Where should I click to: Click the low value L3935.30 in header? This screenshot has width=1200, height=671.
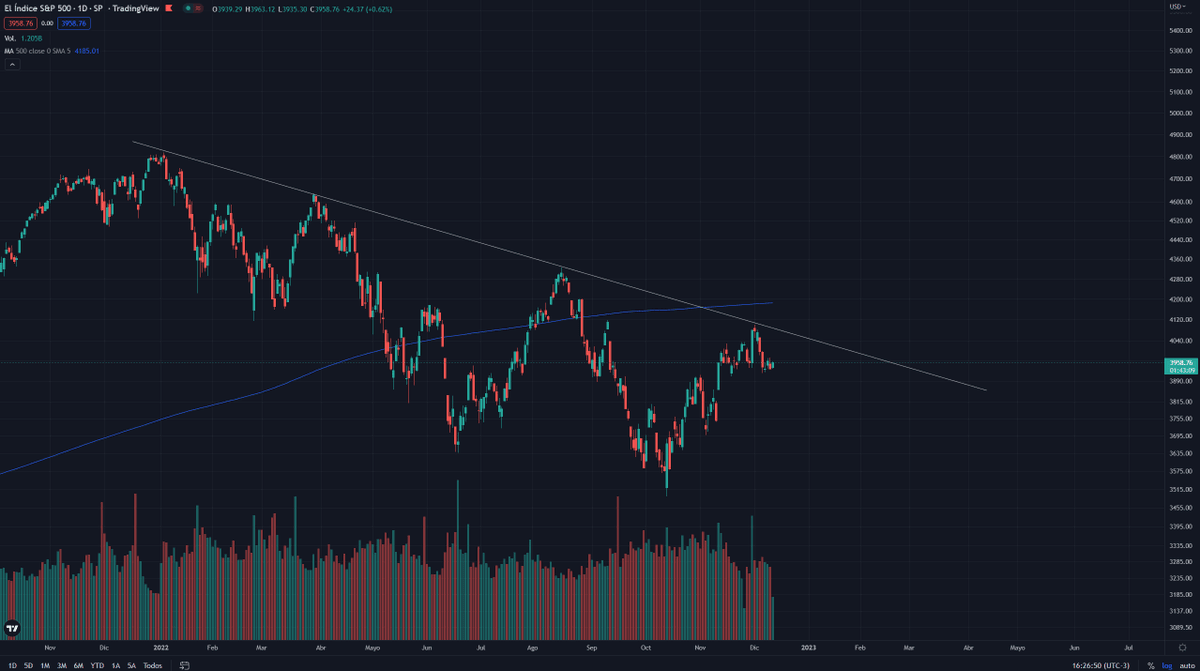pos(293,8)
